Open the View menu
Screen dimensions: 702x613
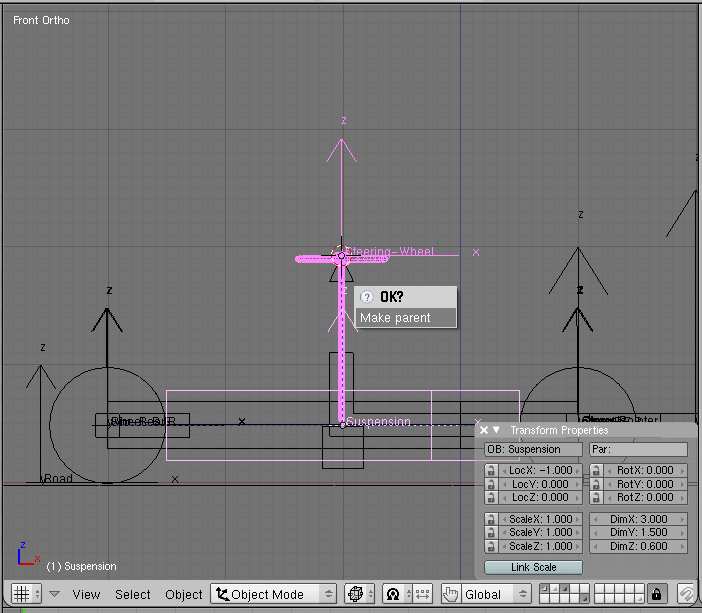(86, 594)
